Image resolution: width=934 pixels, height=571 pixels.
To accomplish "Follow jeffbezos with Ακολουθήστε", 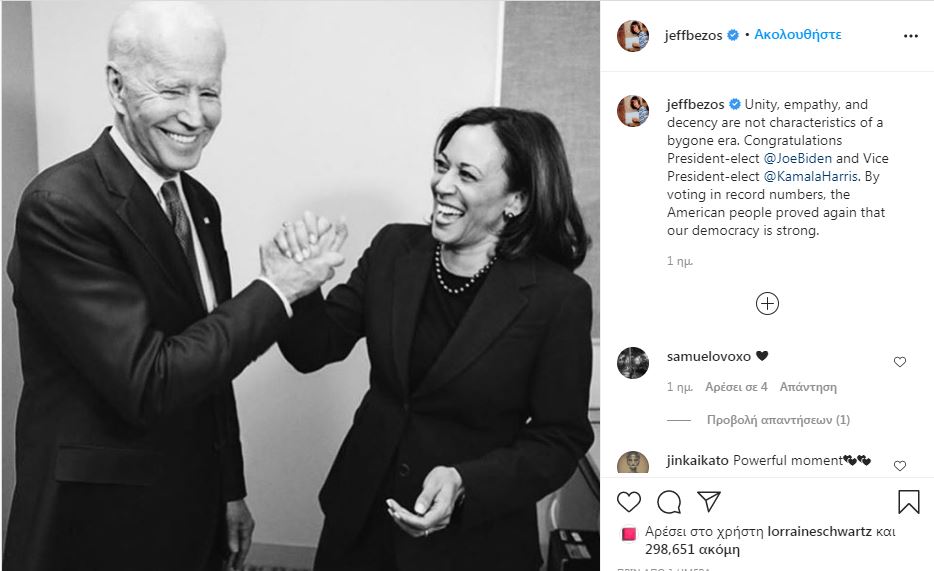I will 798,35.
